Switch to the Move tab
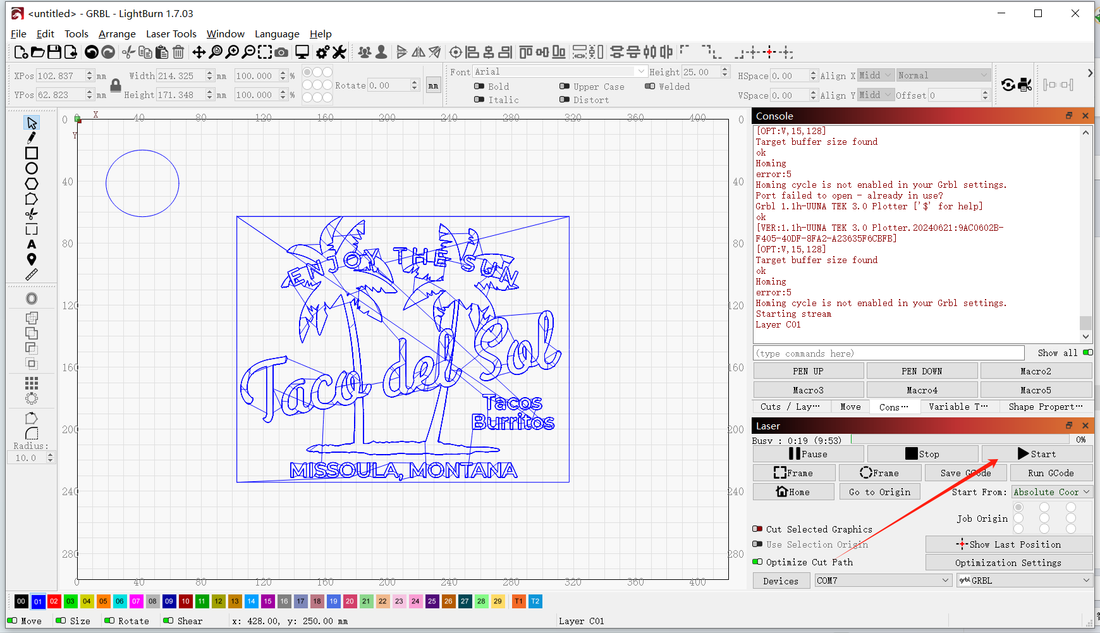1100x633 pixels. (x=850, y=407)
